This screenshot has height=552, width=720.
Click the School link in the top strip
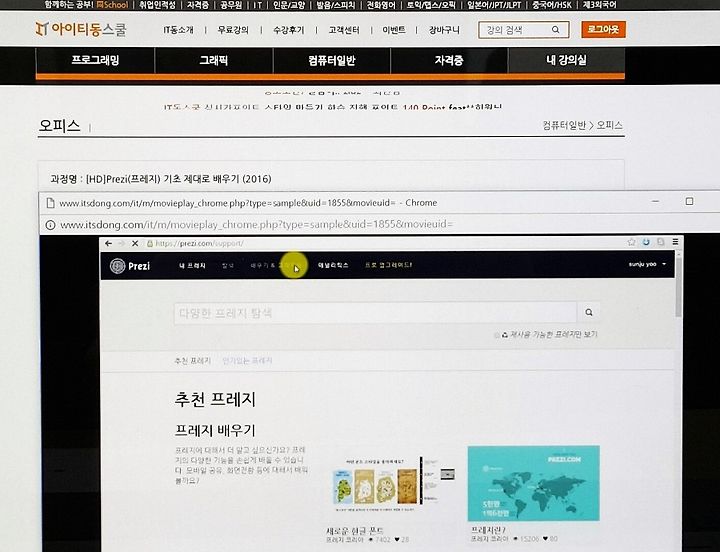click(112, 5)
